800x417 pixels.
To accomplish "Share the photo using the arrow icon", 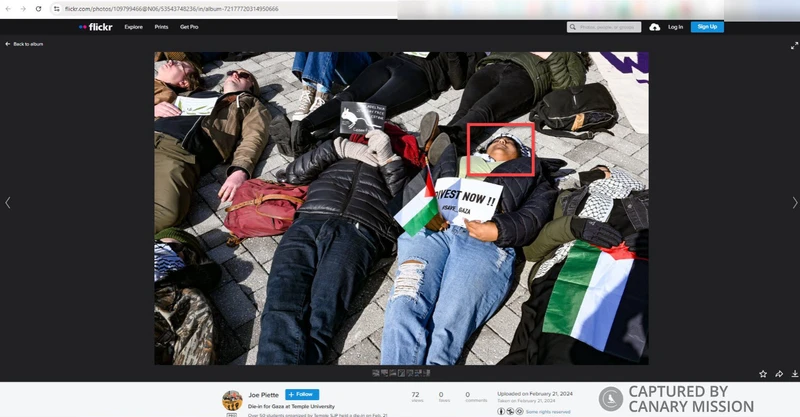I will (x=779, y=374).
